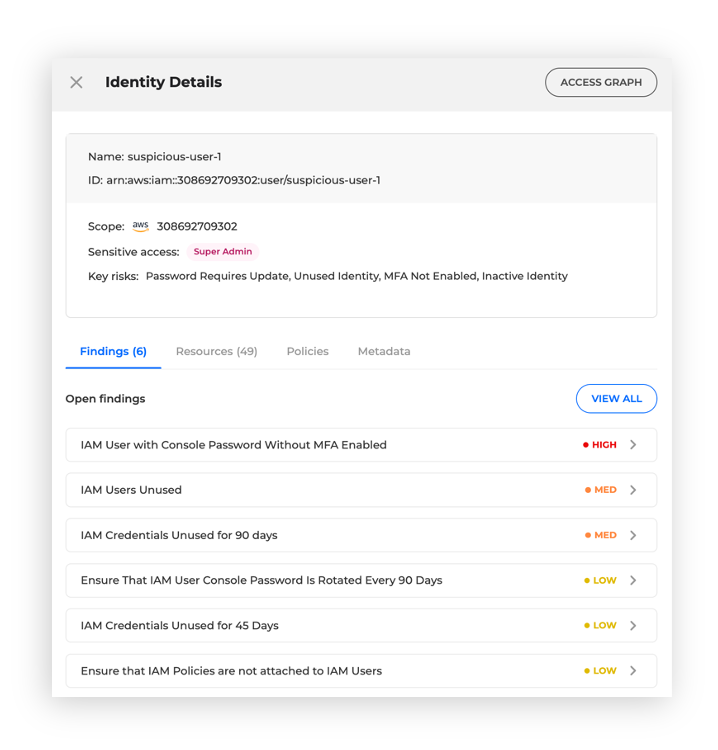Click MED severity badge on IAM Users Unused
This screenshot has height=750, width=718.
click(601, 490)
